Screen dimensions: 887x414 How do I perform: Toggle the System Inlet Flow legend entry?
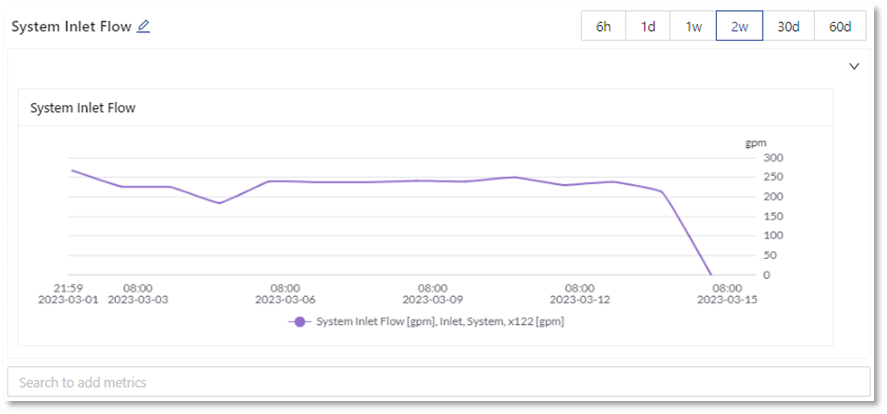427,321
